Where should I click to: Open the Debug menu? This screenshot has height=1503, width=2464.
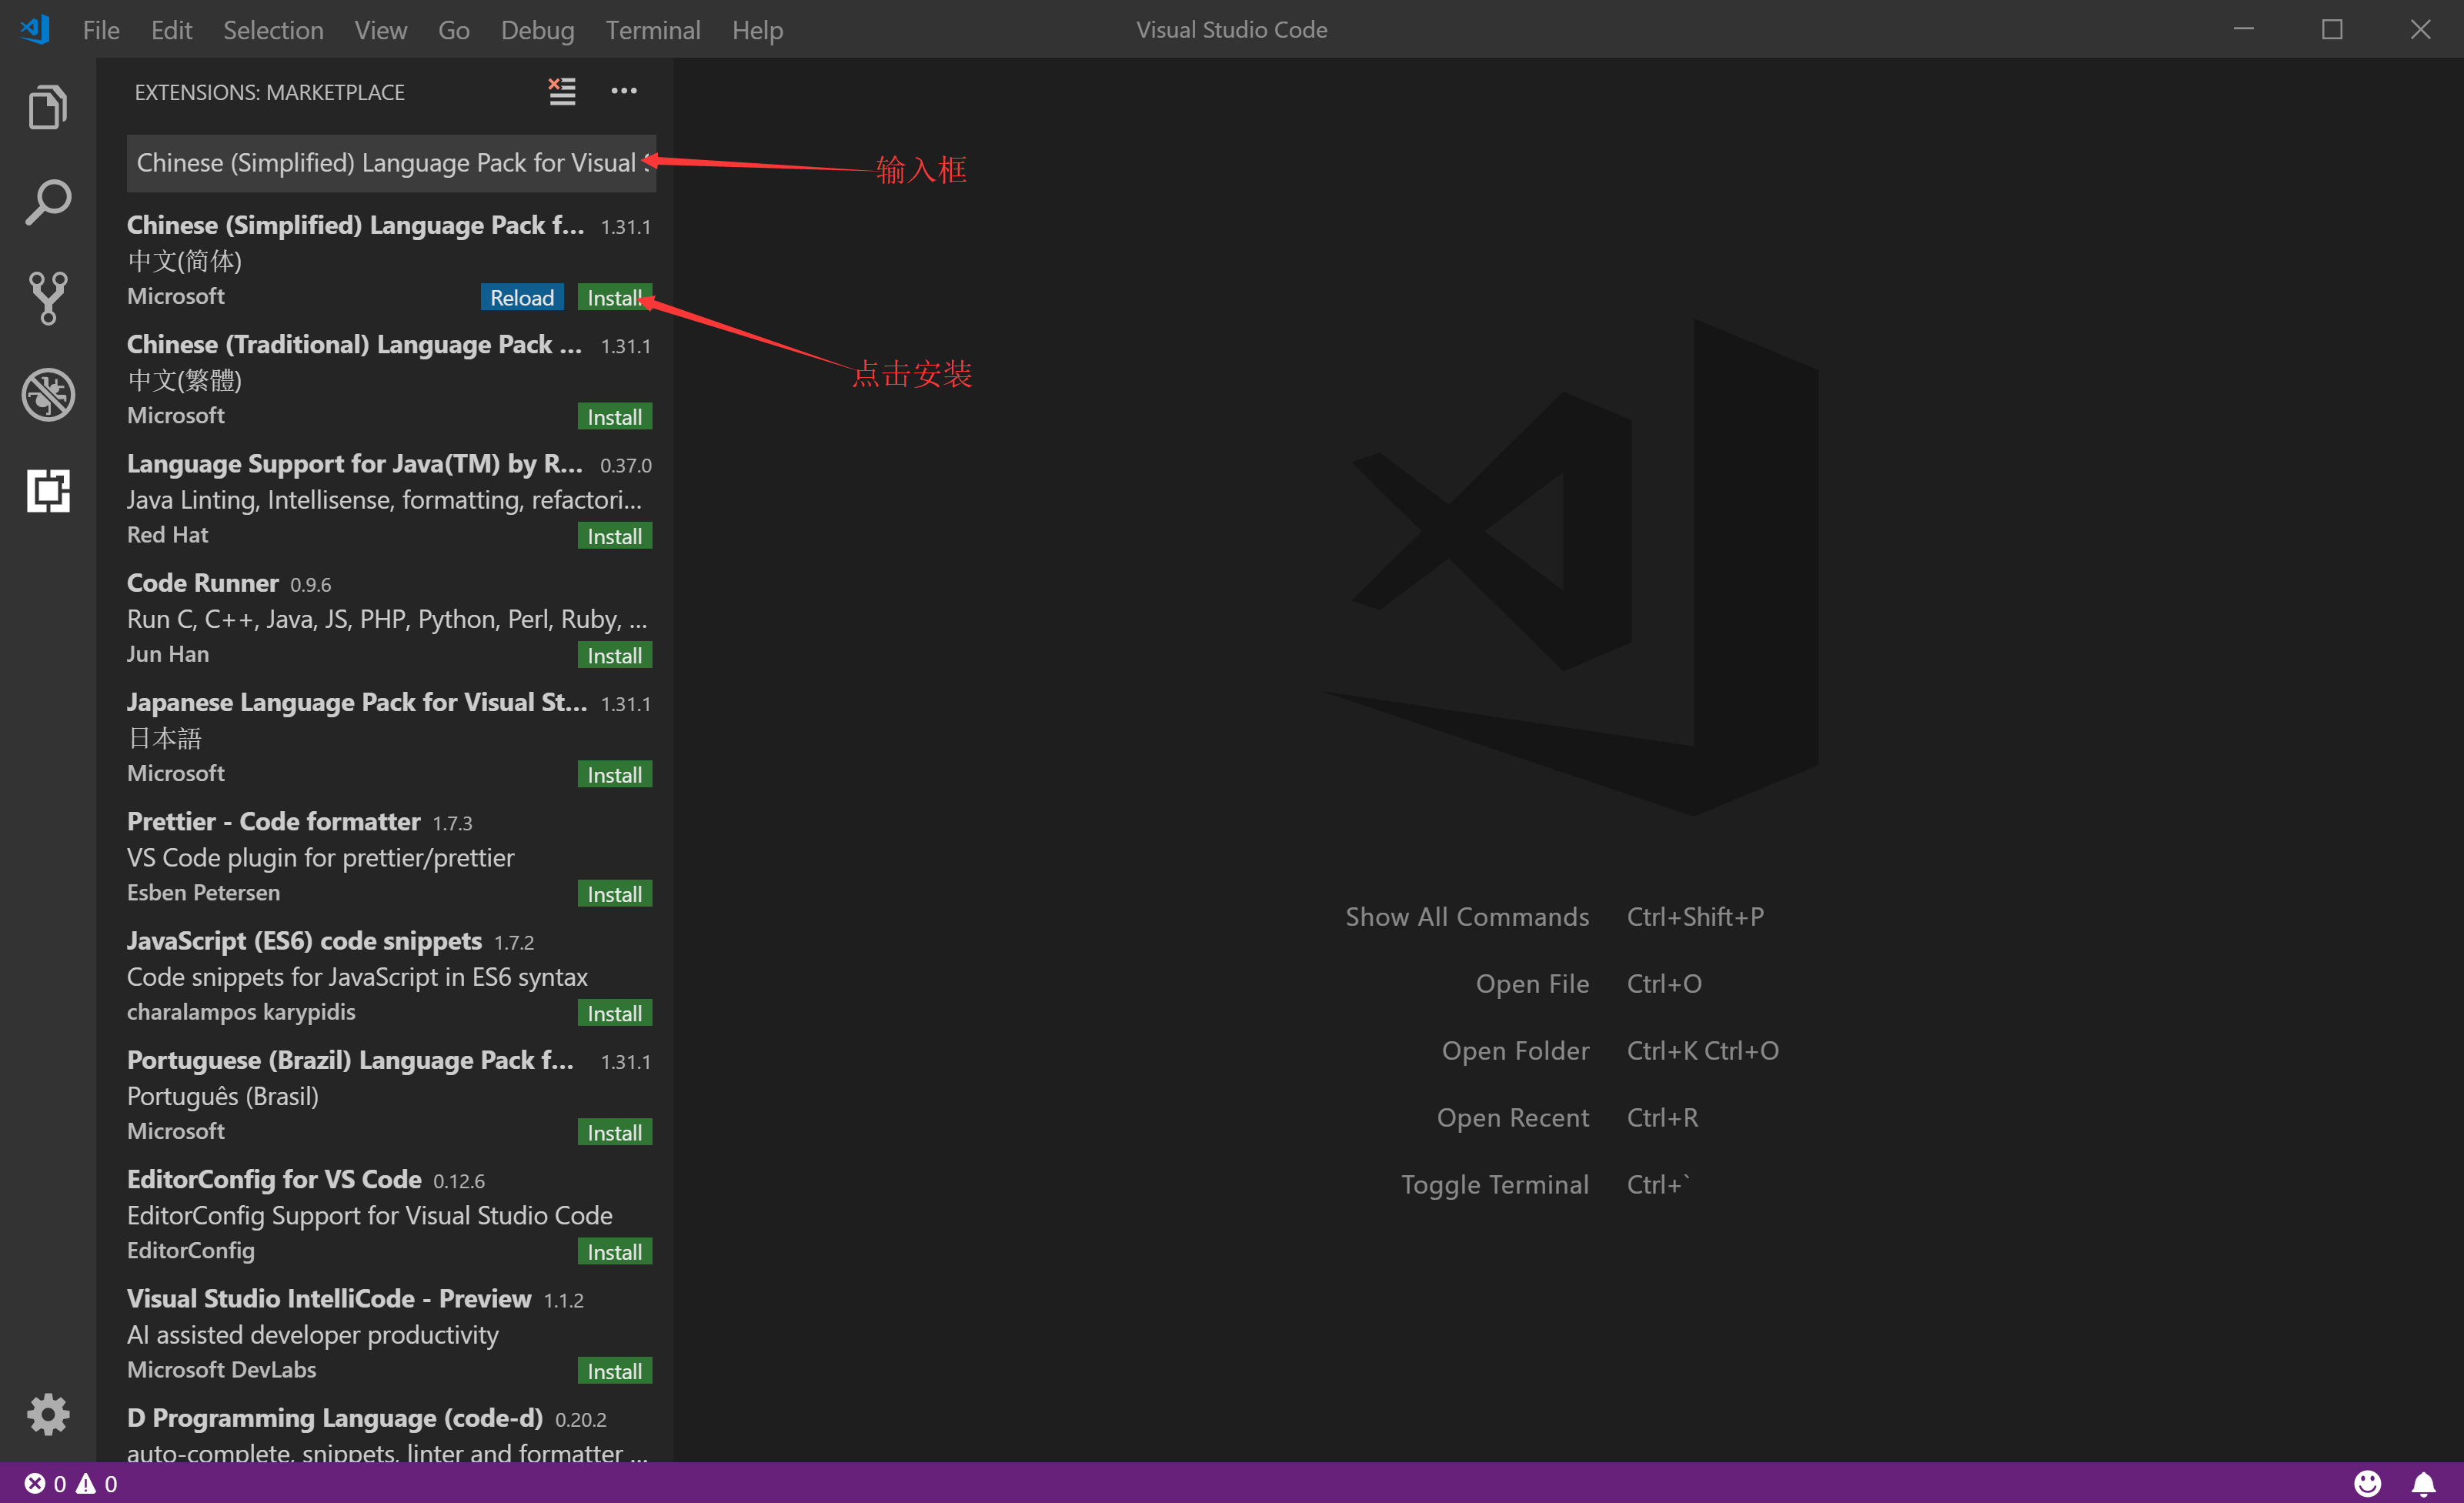pos(537,30)
